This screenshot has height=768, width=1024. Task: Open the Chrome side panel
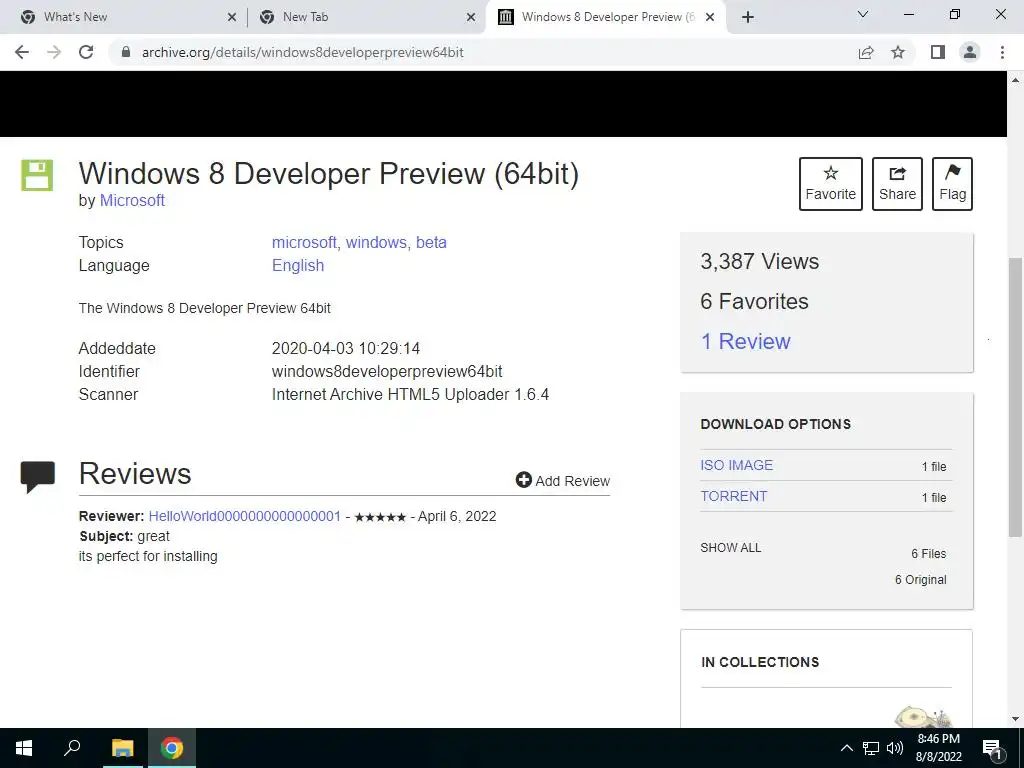938,52
